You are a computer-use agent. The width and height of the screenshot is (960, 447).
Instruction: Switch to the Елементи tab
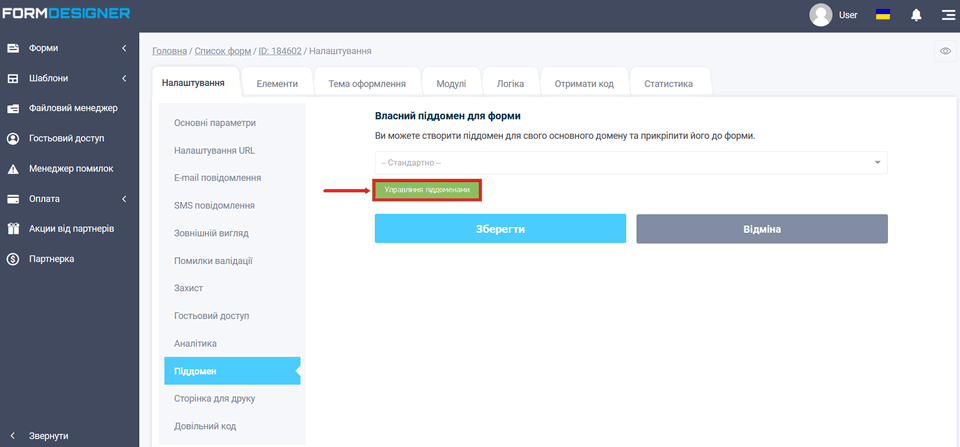(x=277, y=84)
